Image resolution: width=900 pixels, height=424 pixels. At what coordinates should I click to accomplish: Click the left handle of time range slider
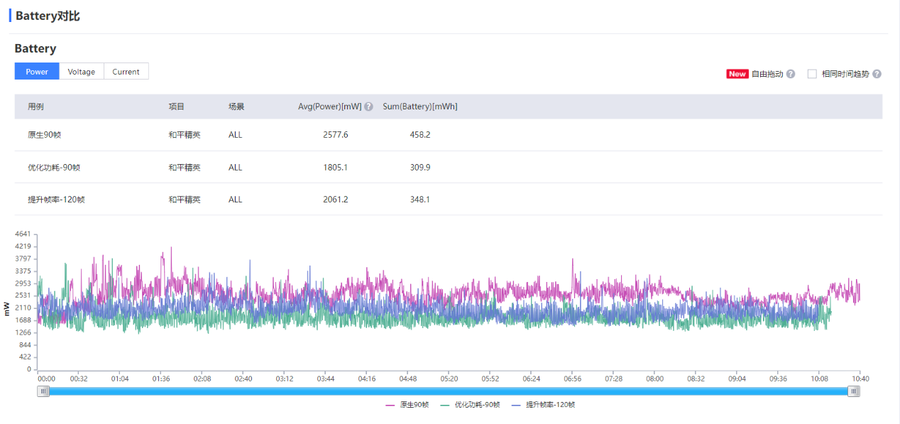[43, 392]
